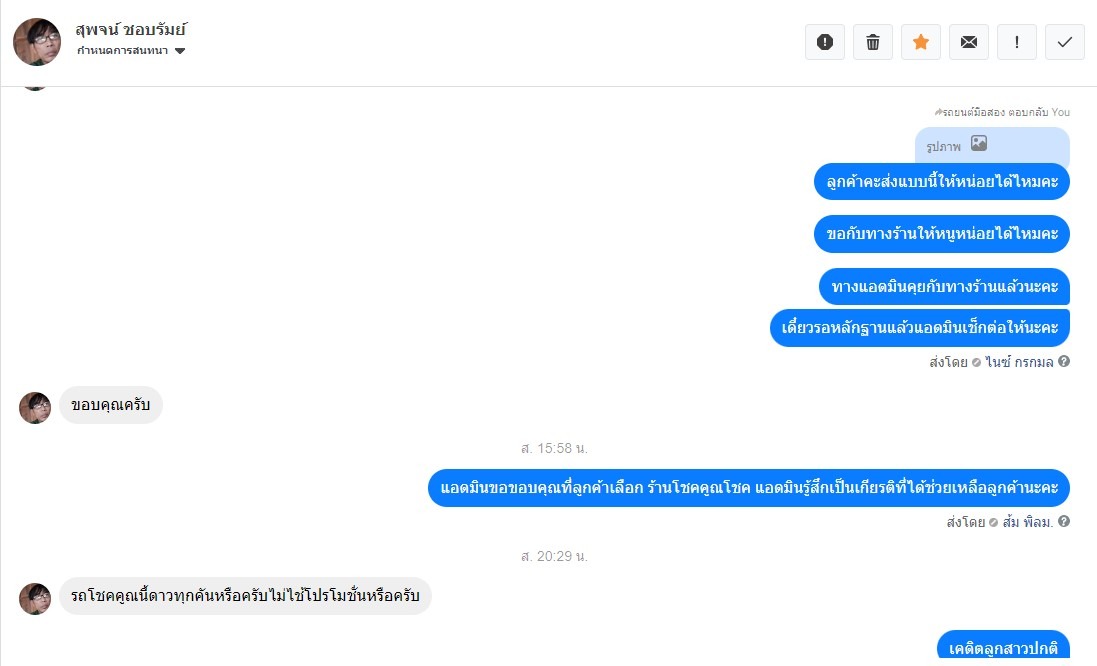Viewport: 1097px width, 666px height.
Task: Mark conversation unread with envelope icon
Action: 969,42
